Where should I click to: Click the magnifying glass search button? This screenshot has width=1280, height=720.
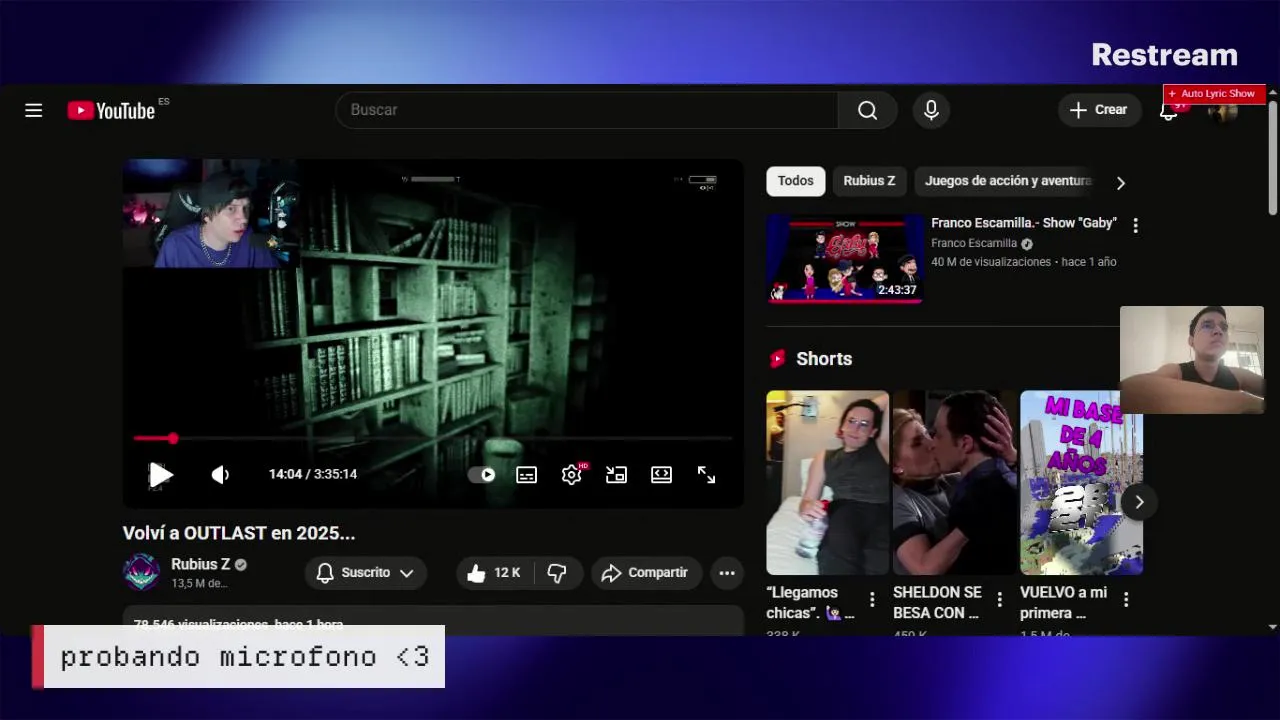[x=867, y=110]
